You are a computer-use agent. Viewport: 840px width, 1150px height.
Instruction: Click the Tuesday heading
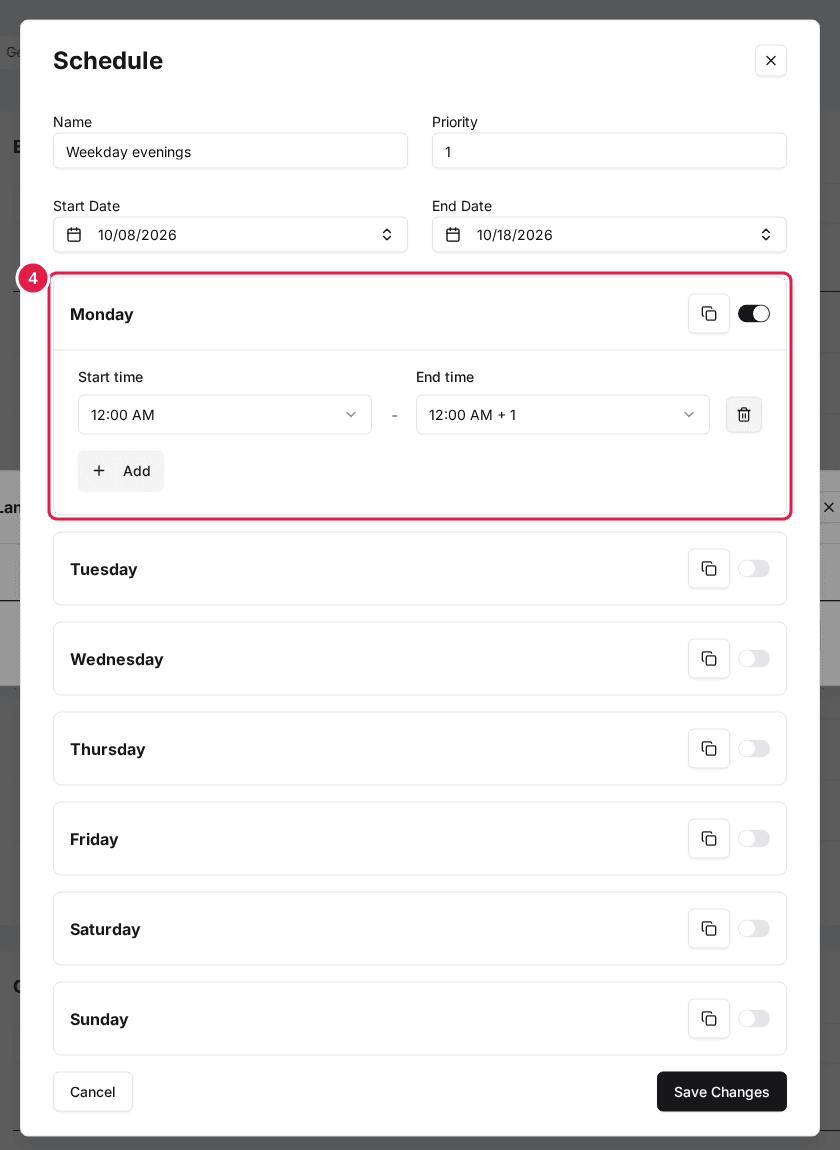pyautogui.click(x=103, y=569)
